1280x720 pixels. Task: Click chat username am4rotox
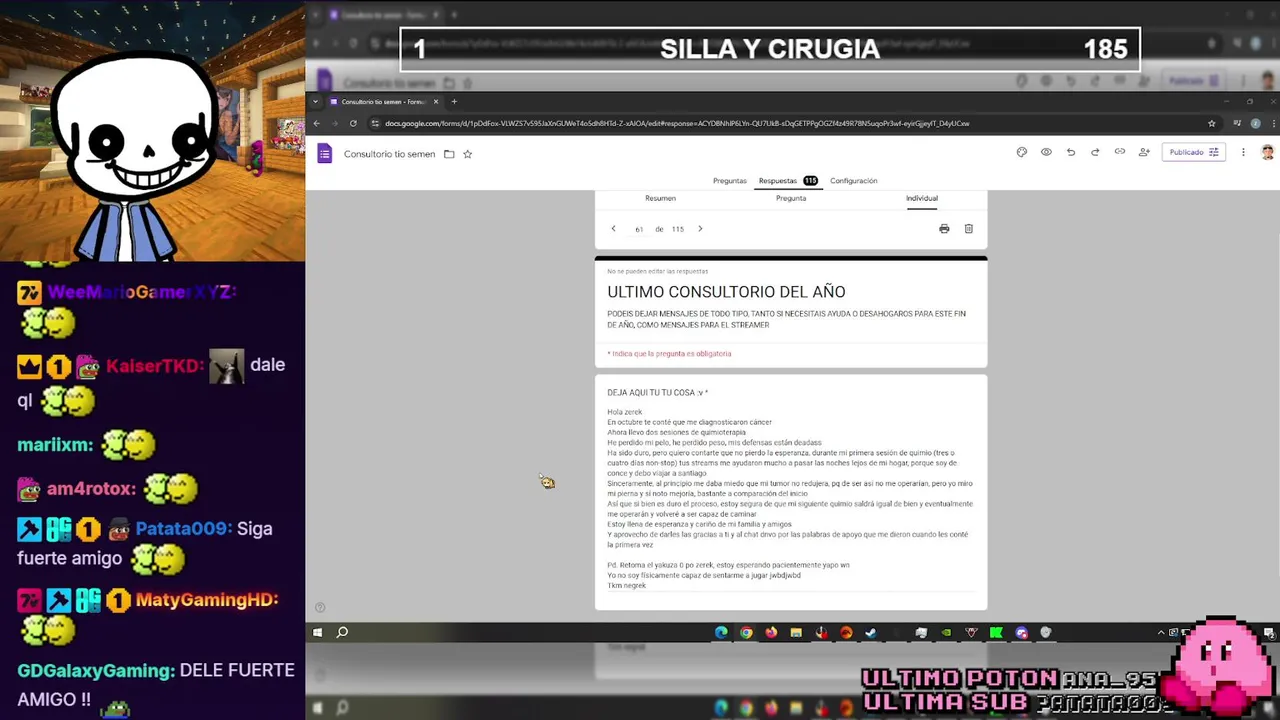click(90, 489)
